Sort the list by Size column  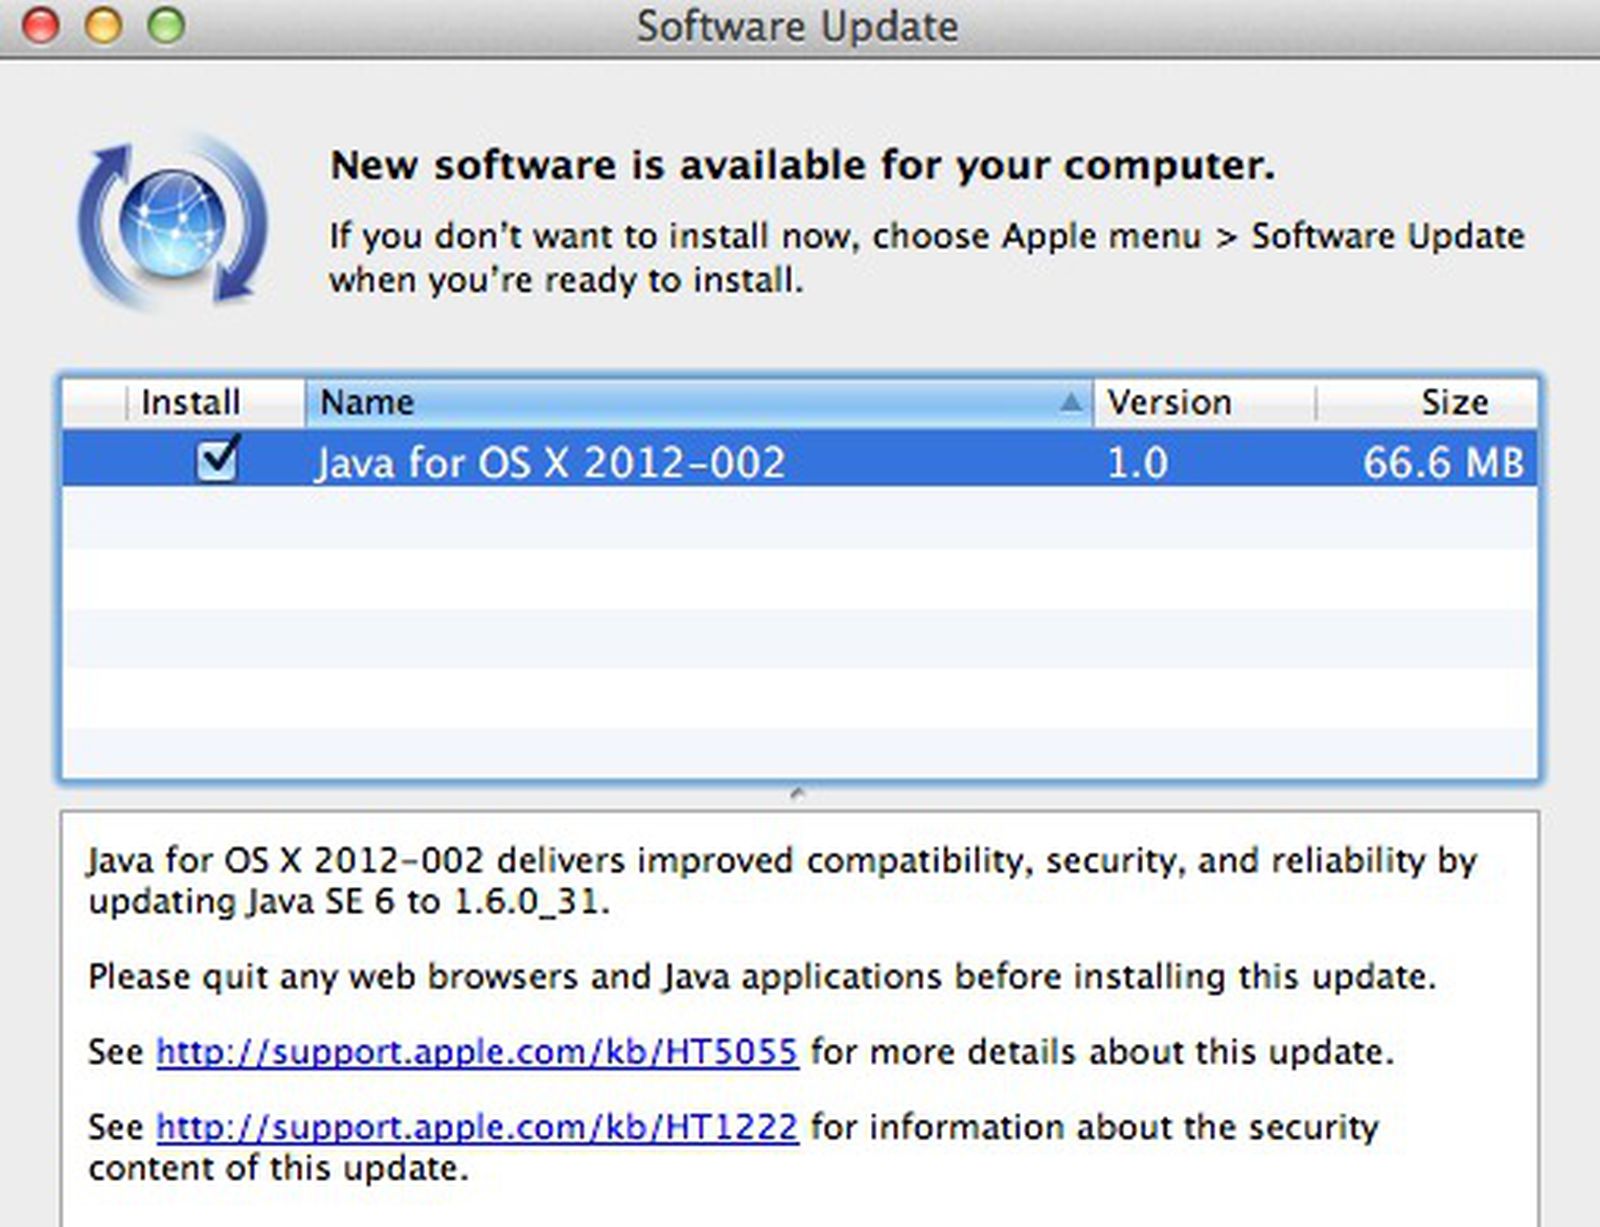(x=1454, y=402)
